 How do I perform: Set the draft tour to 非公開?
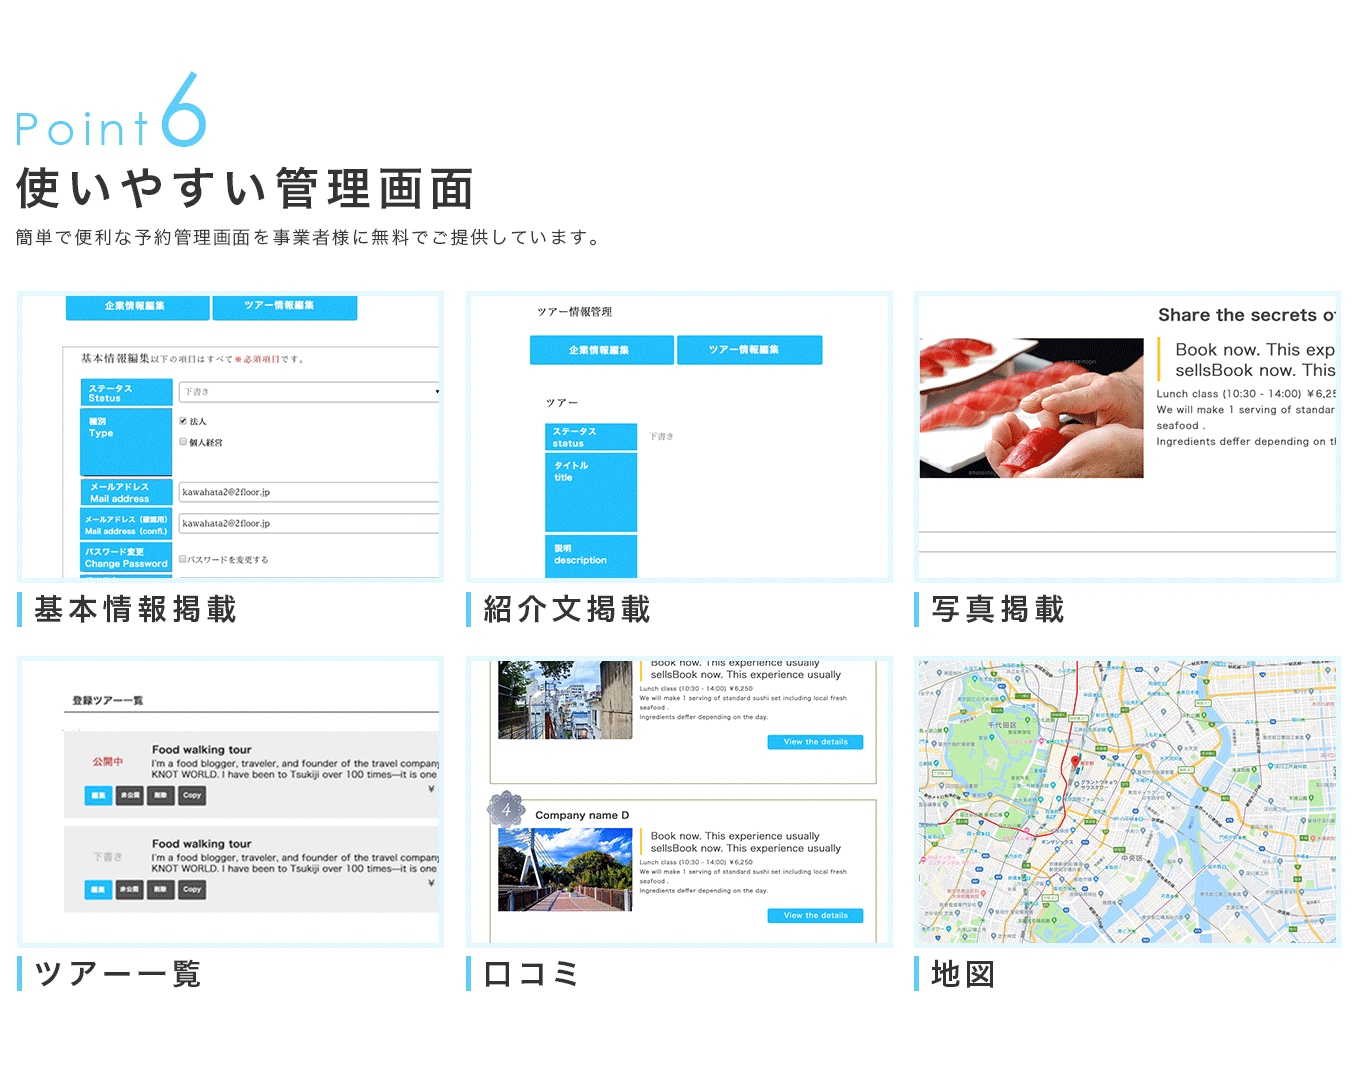point(129,889)
